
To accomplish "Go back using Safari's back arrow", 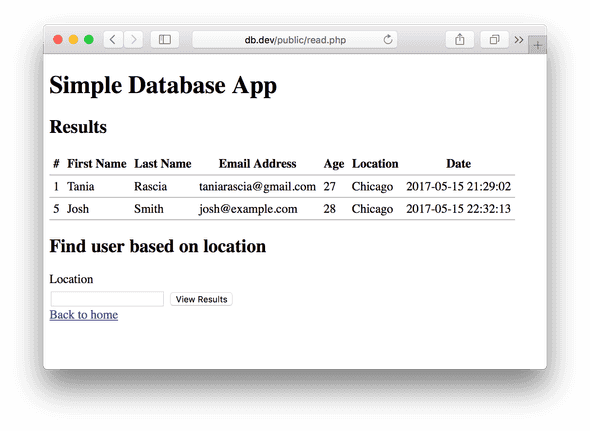I will (113, 40).
